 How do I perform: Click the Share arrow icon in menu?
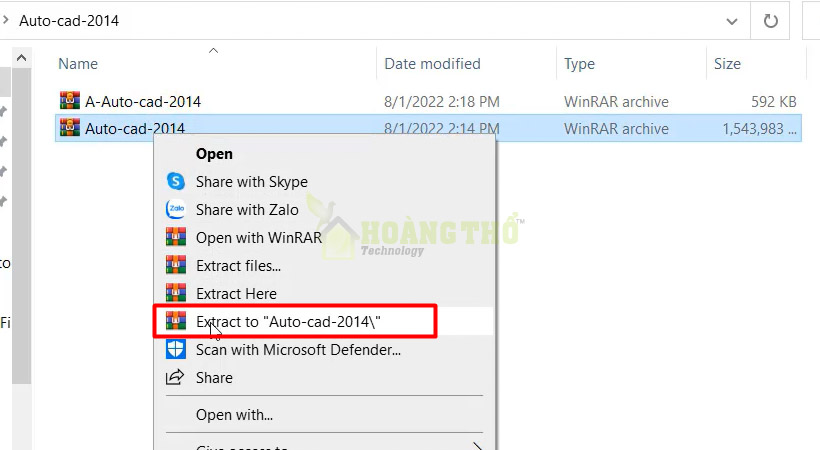(x=175, y=377)
